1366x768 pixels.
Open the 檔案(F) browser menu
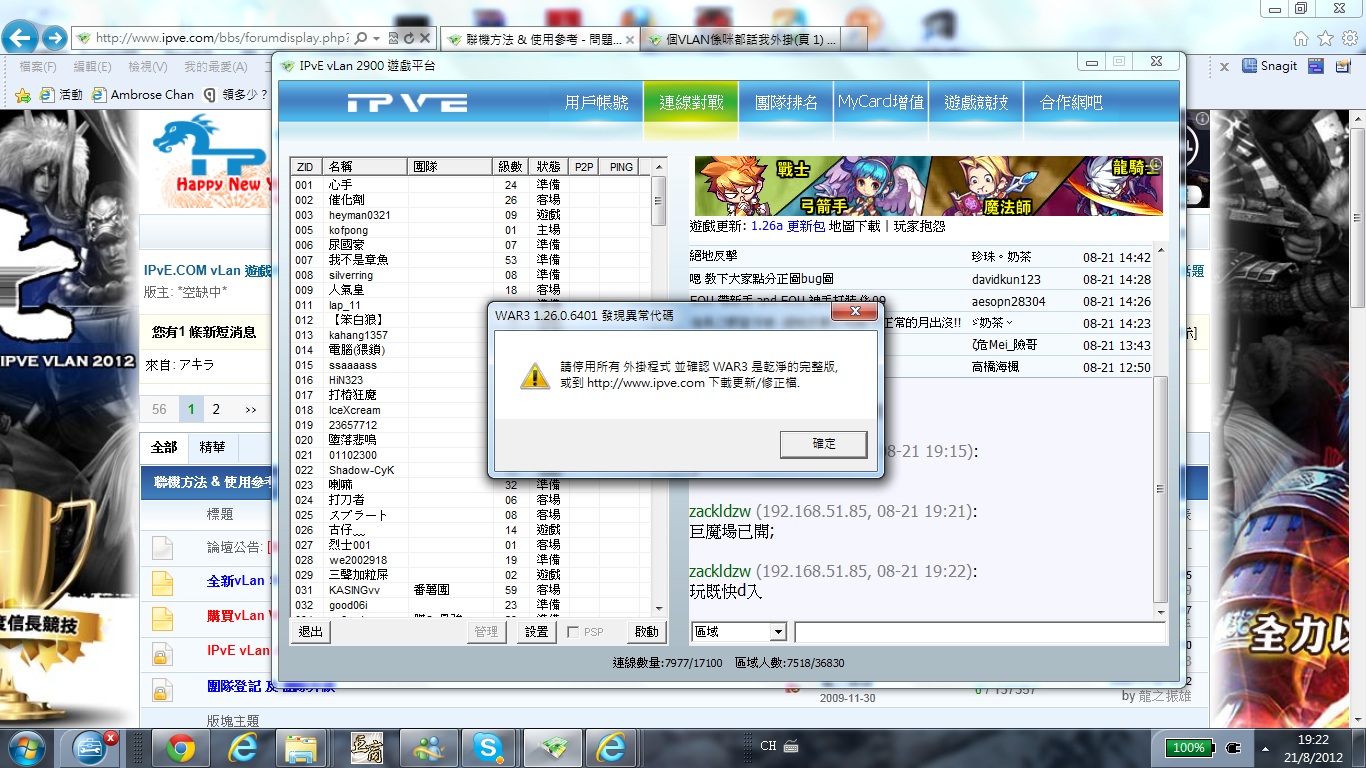point(38,67)
